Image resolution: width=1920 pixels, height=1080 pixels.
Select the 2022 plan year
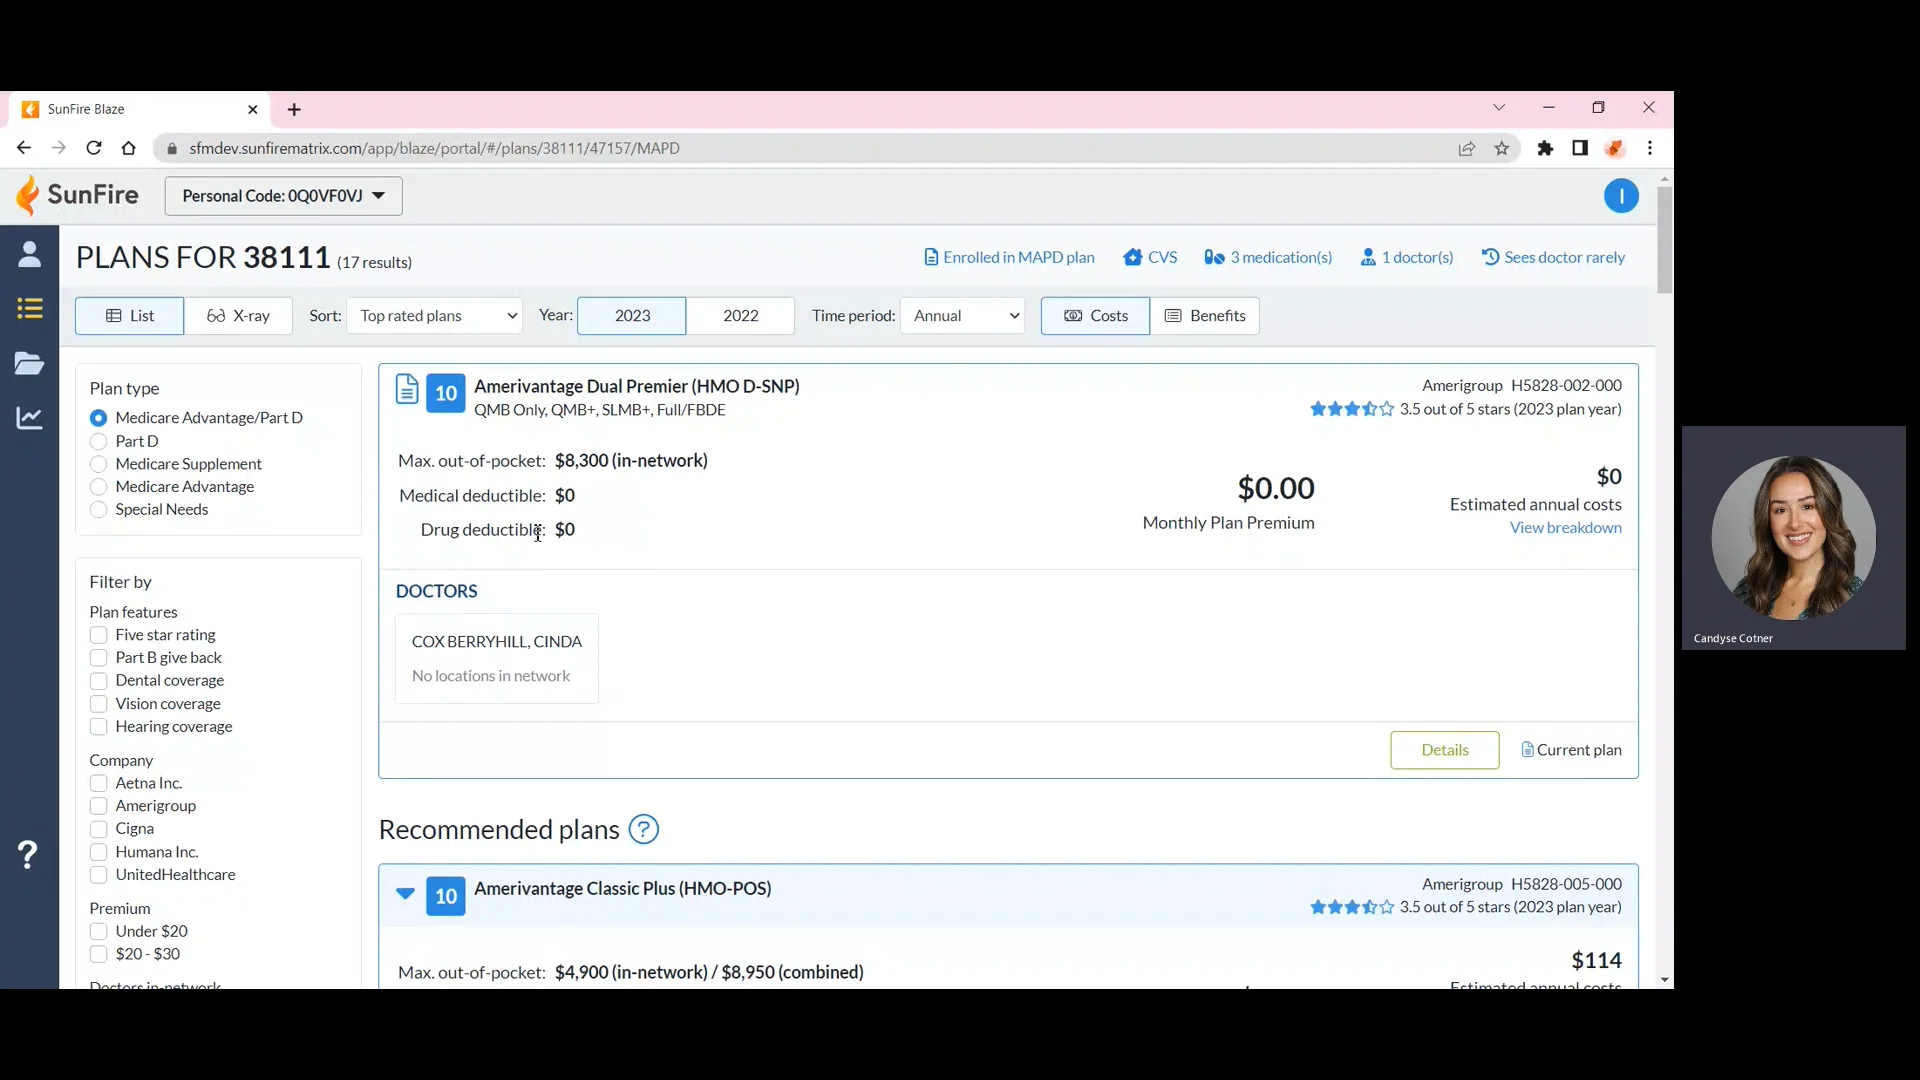pos(740,316)
